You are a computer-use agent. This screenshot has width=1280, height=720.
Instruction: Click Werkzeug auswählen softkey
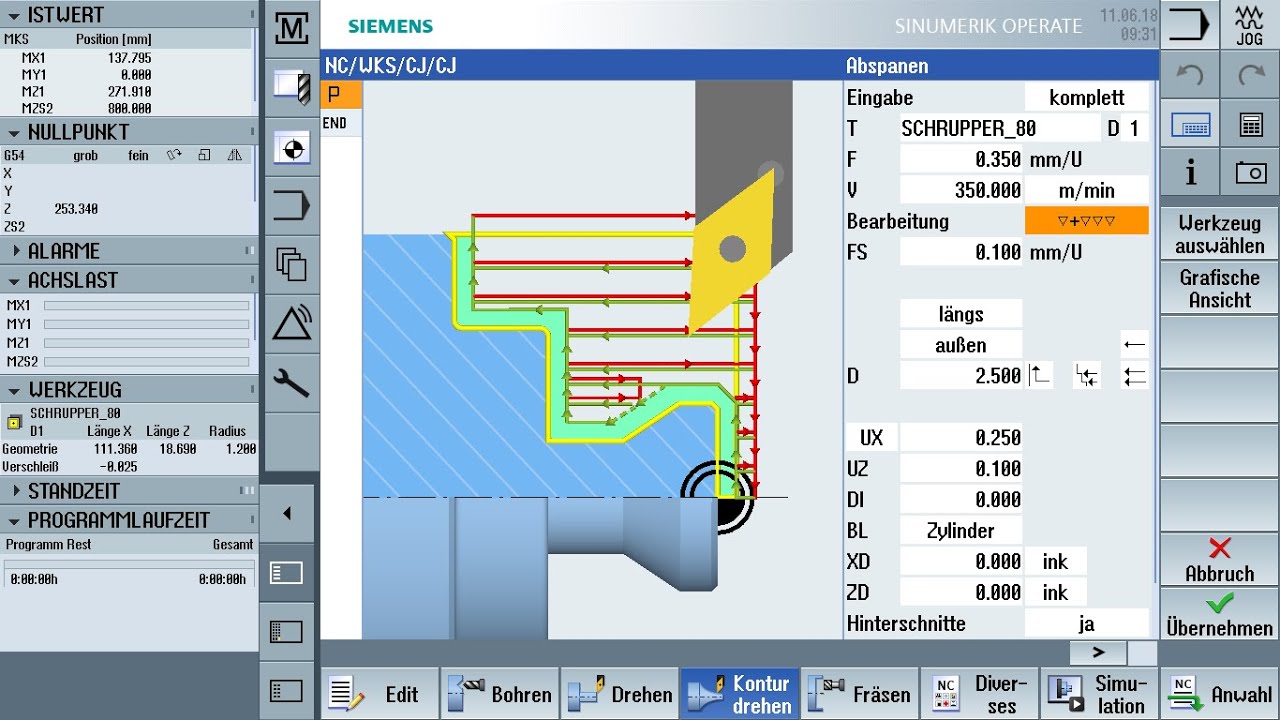pos(1219,234)
